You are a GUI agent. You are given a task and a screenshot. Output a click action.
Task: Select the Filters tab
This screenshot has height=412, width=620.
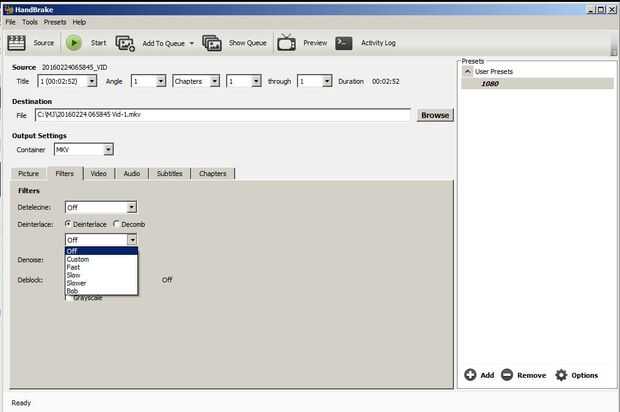point(65,174)
